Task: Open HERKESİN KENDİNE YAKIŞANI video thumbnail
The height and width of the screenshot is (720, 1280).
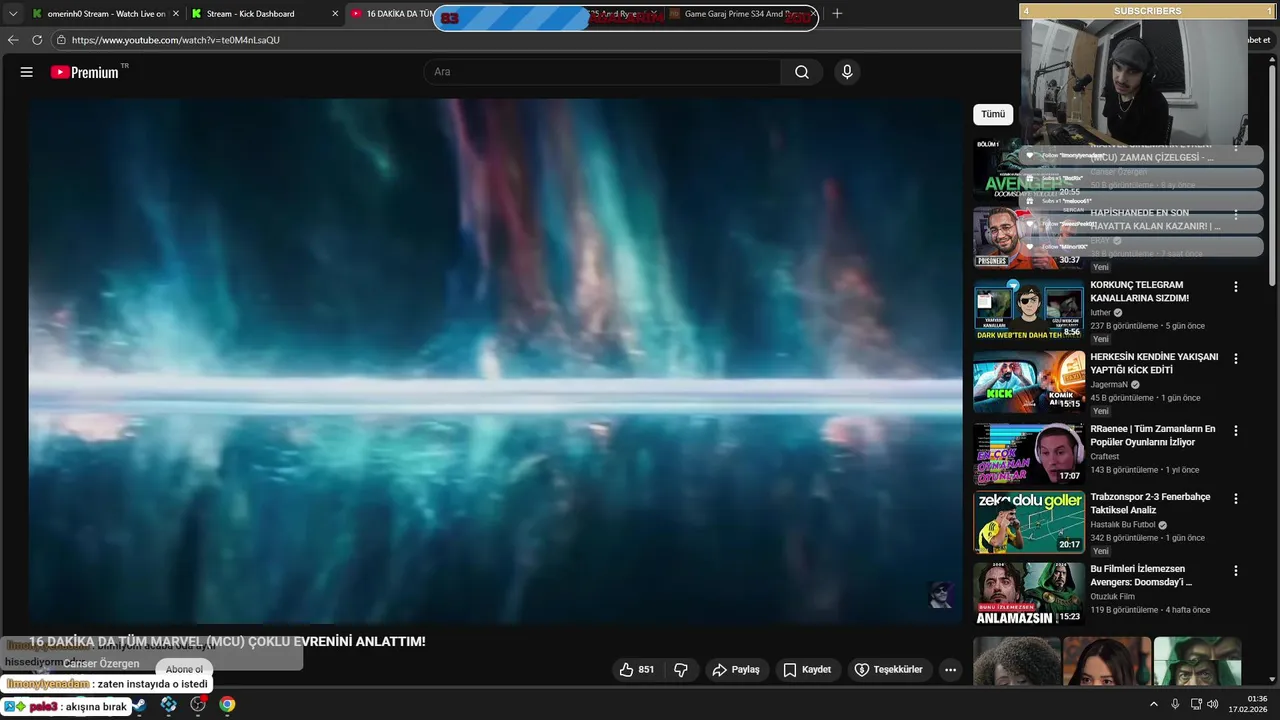Action: click(1029, 383)
